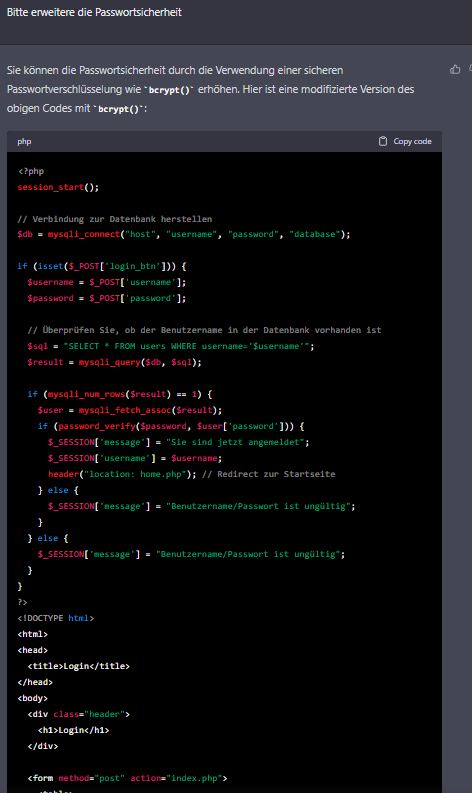Click the 'Sie sind jetzt angemeldet' line
472x793 pixels.
[x=179, y=443]
